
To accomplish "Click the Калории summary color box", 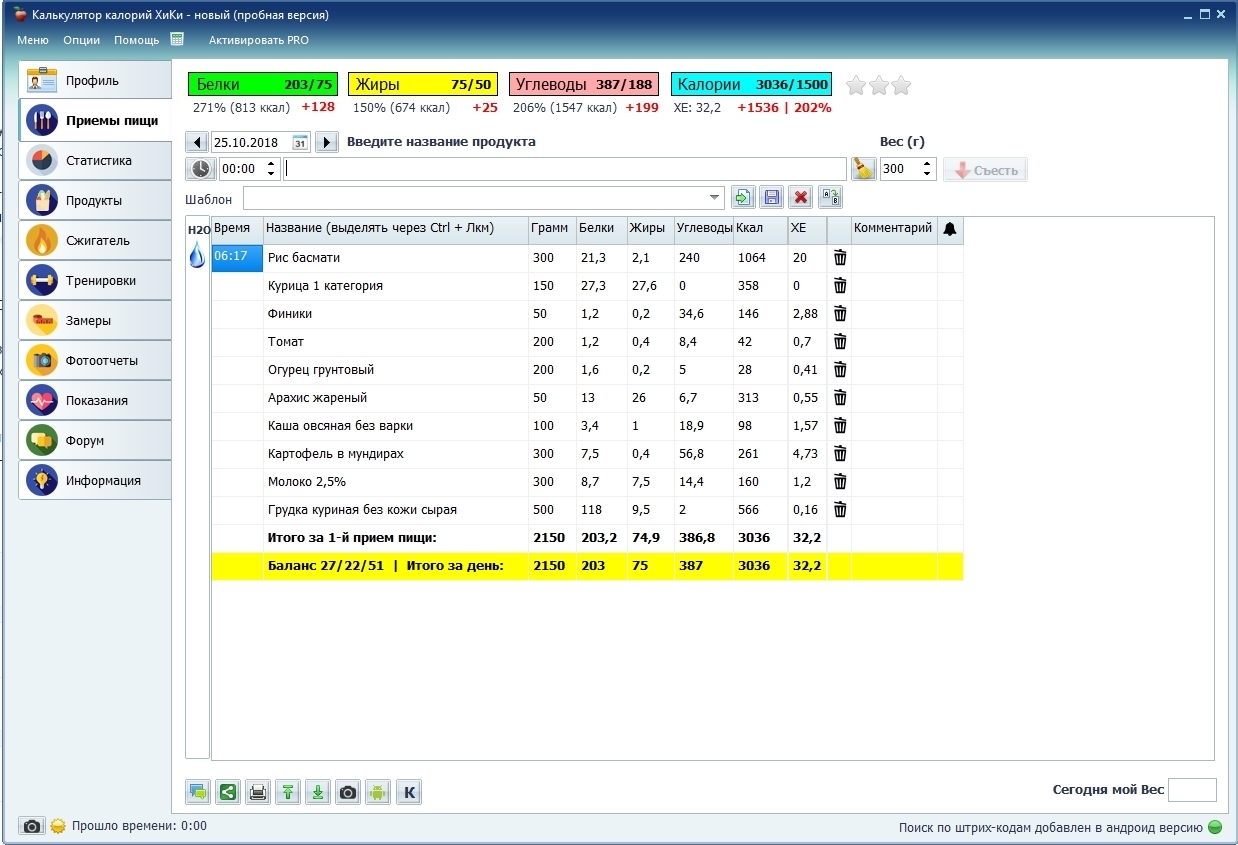I will coord(751,85).
